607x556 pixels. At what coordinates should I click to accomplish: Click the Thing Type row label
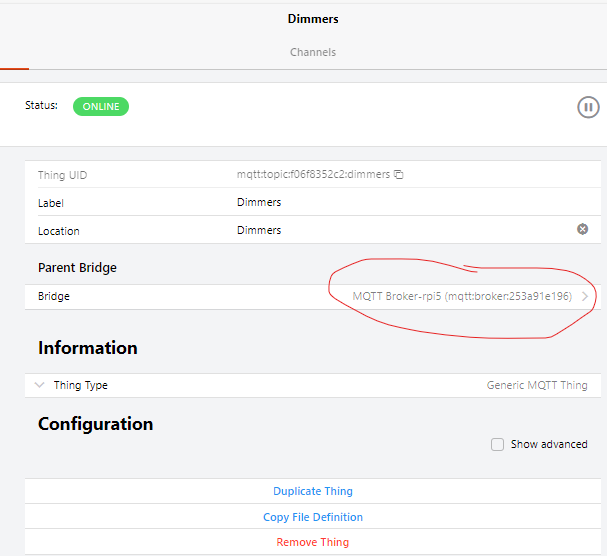(x=81, y=385)
